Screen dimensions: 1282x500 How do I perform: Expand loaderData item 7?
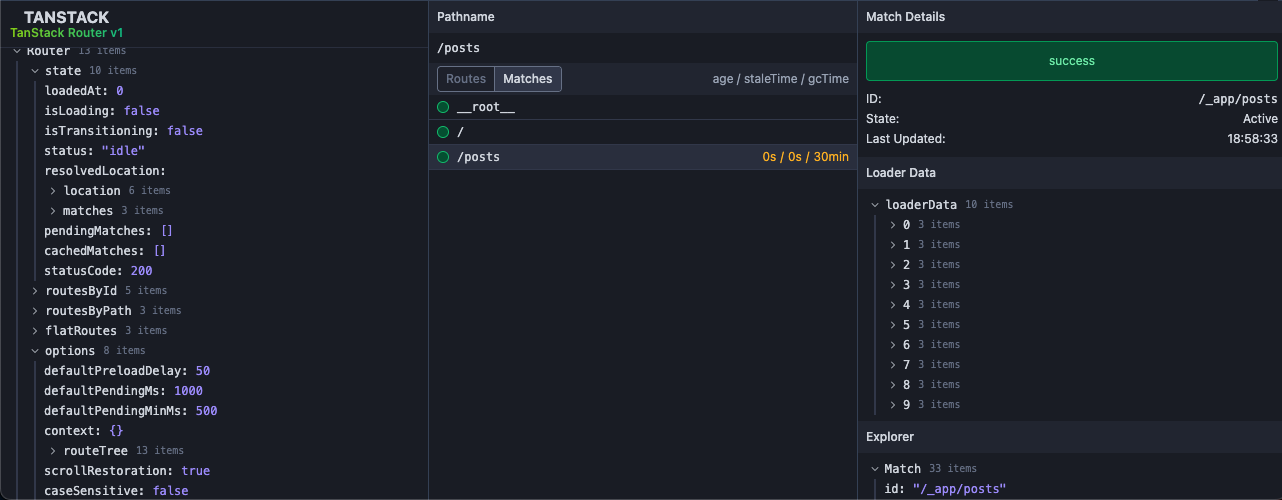893,365
